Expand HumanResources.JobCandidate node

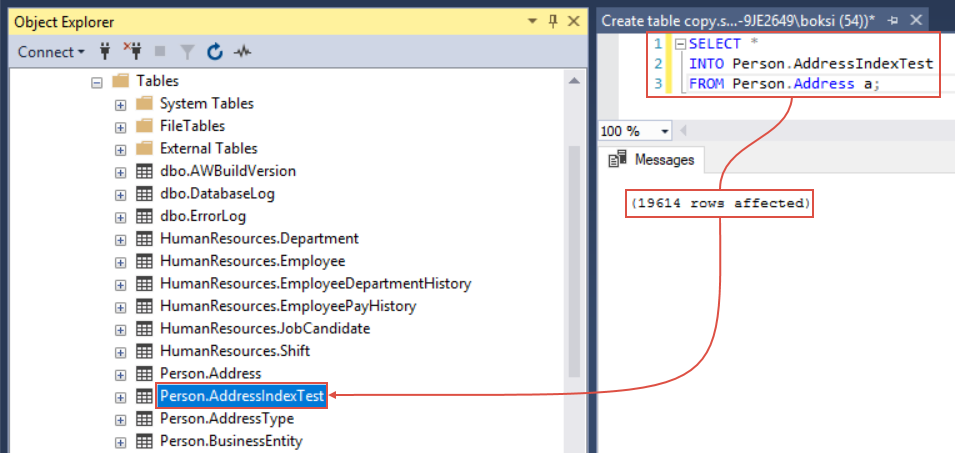[x=121, y=330]
